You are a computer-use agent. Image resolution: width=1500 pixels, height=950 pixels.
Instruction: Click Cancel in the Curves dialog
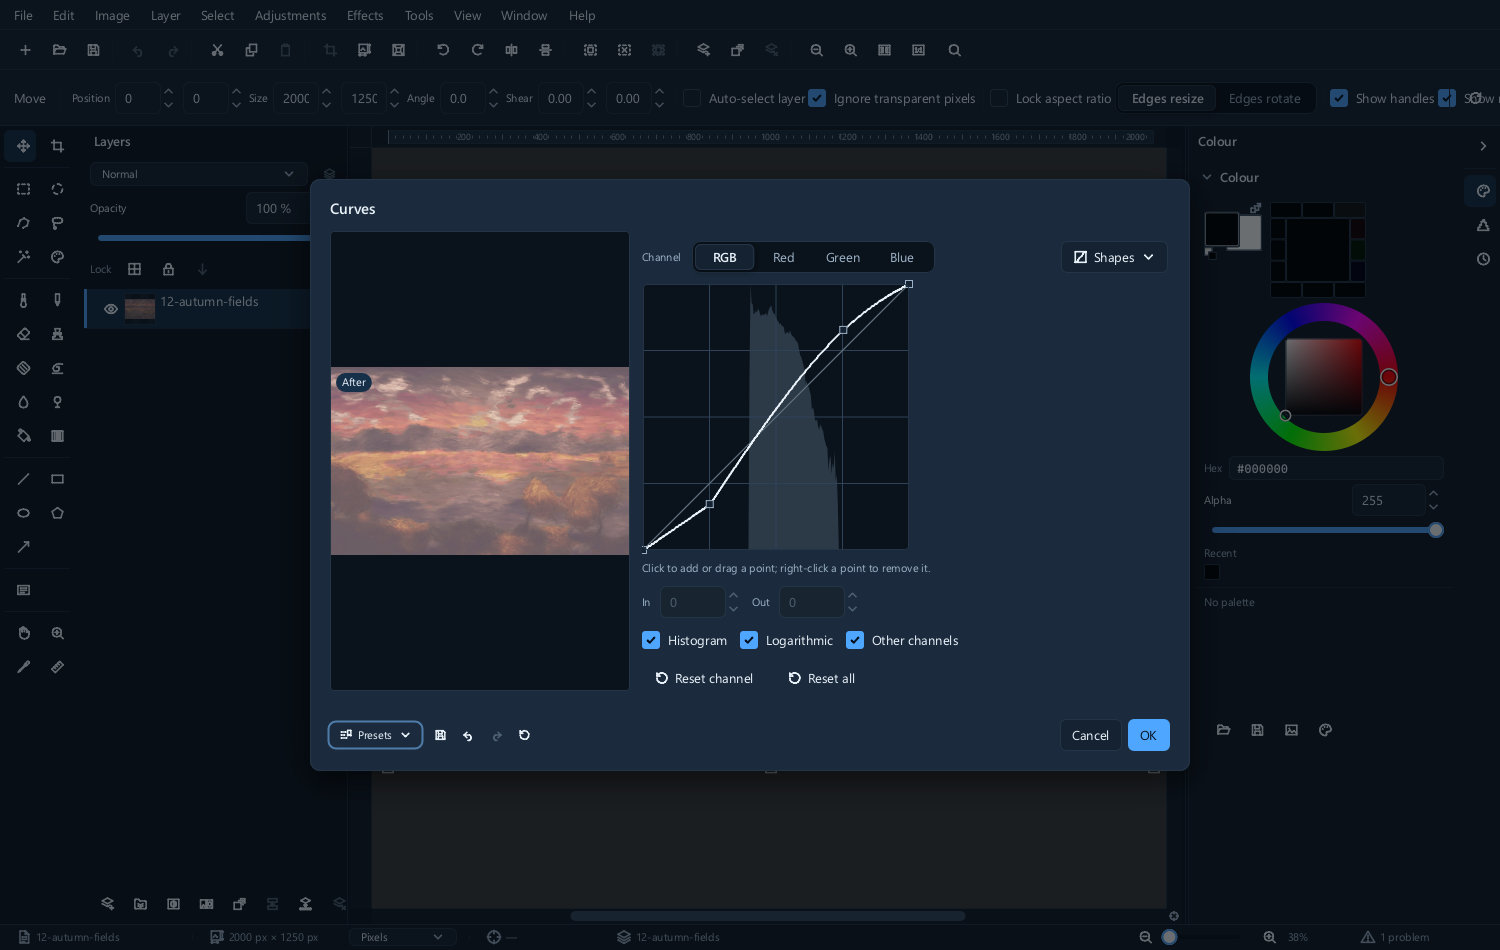tap(1090, 735)
